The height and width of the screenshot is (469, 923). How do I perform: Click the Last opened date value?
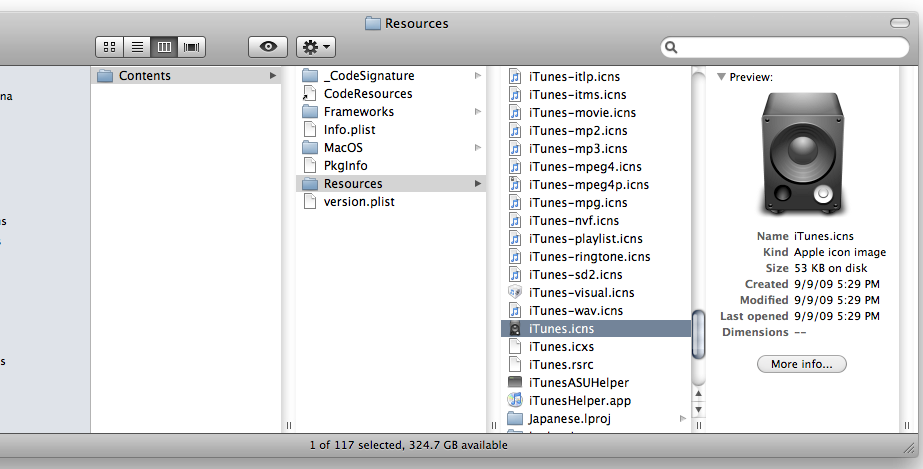836,316
